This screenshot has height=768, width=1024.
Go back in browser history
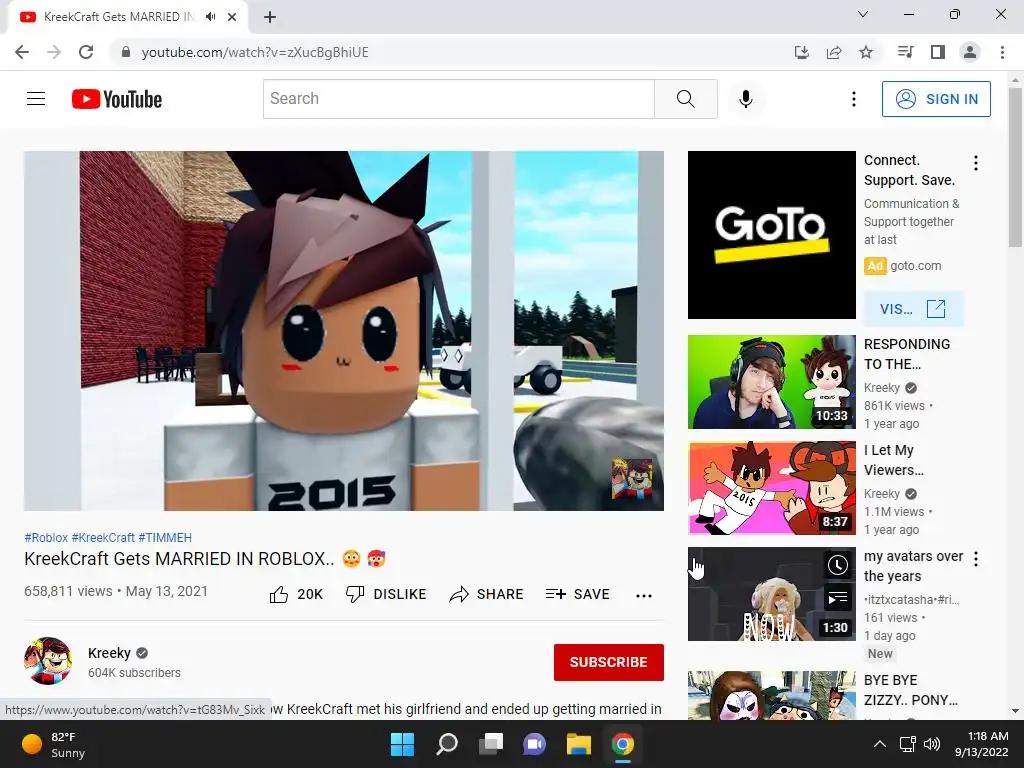[22, 52]
